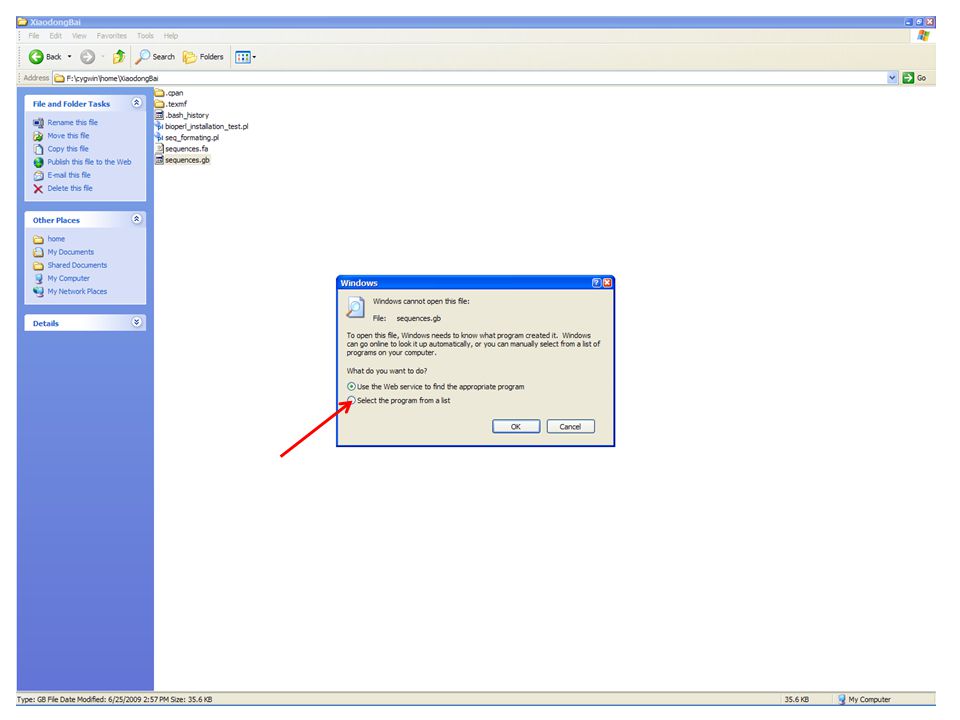Image resolution: width=960 pixels, height=720 pixels.
Task: Click the dialog help question mark button
Action: tap(596, 283)
